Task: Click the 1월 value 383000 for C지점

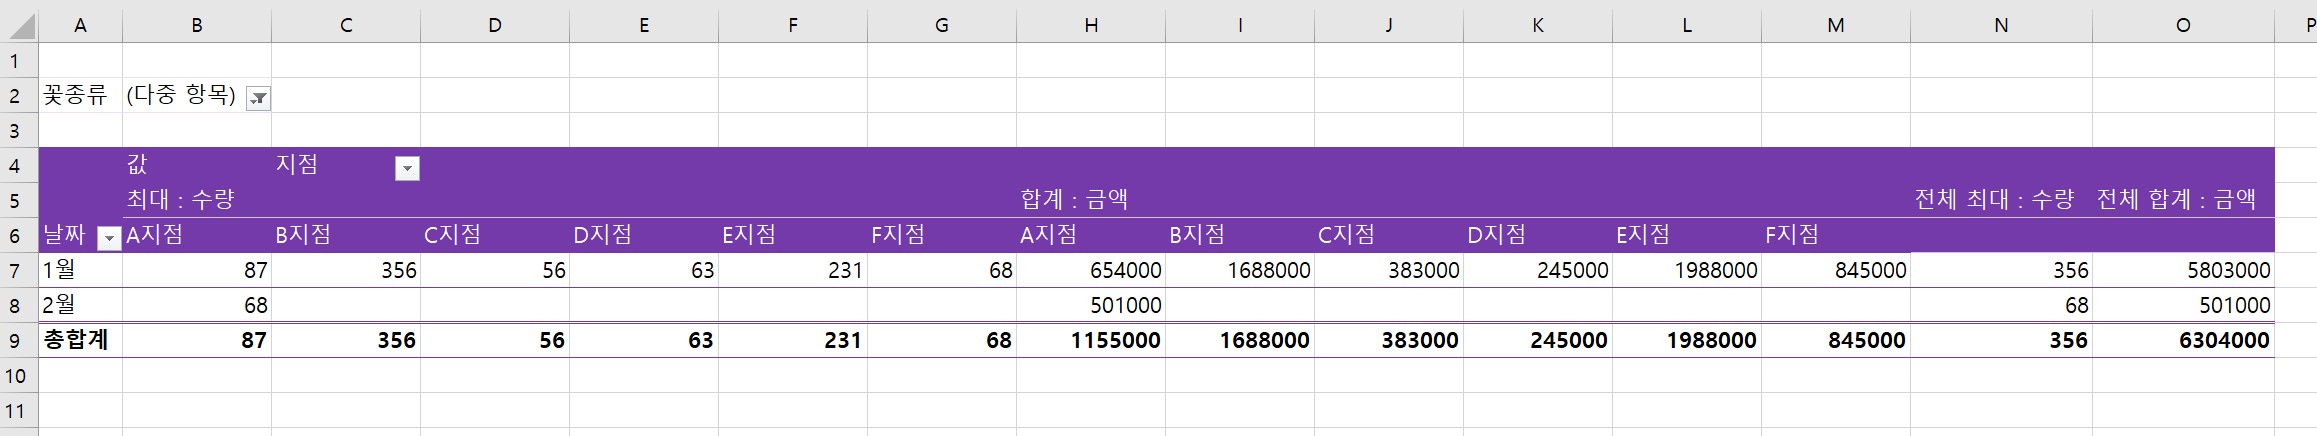Action: point(1389,270)
